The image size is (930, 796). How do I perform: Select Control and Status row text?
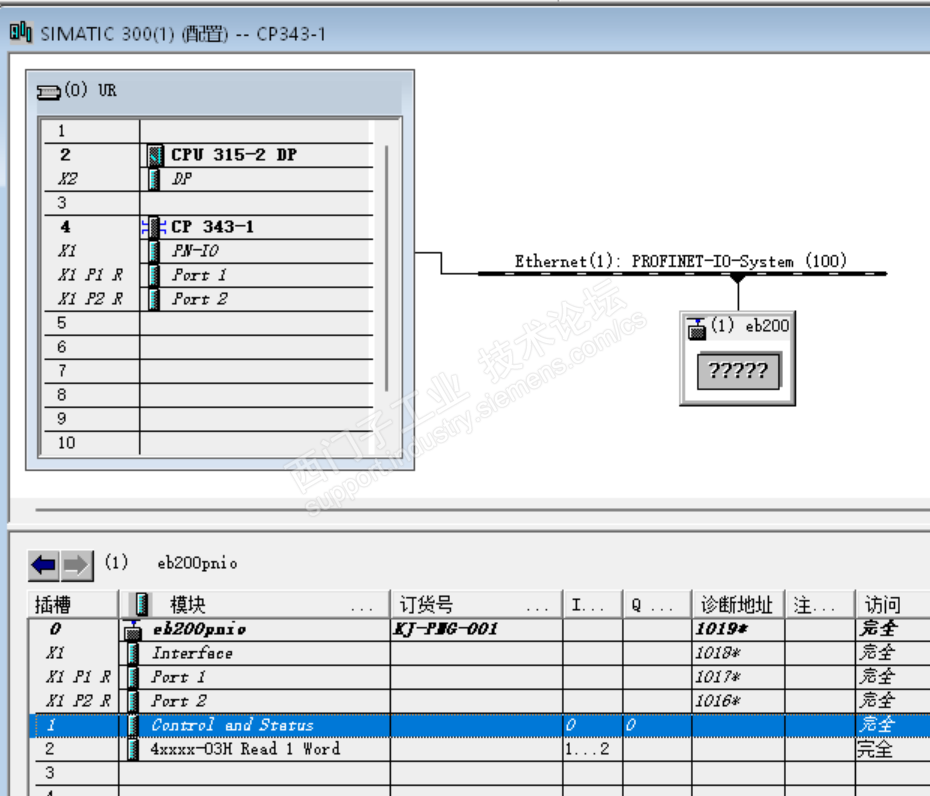232,725
